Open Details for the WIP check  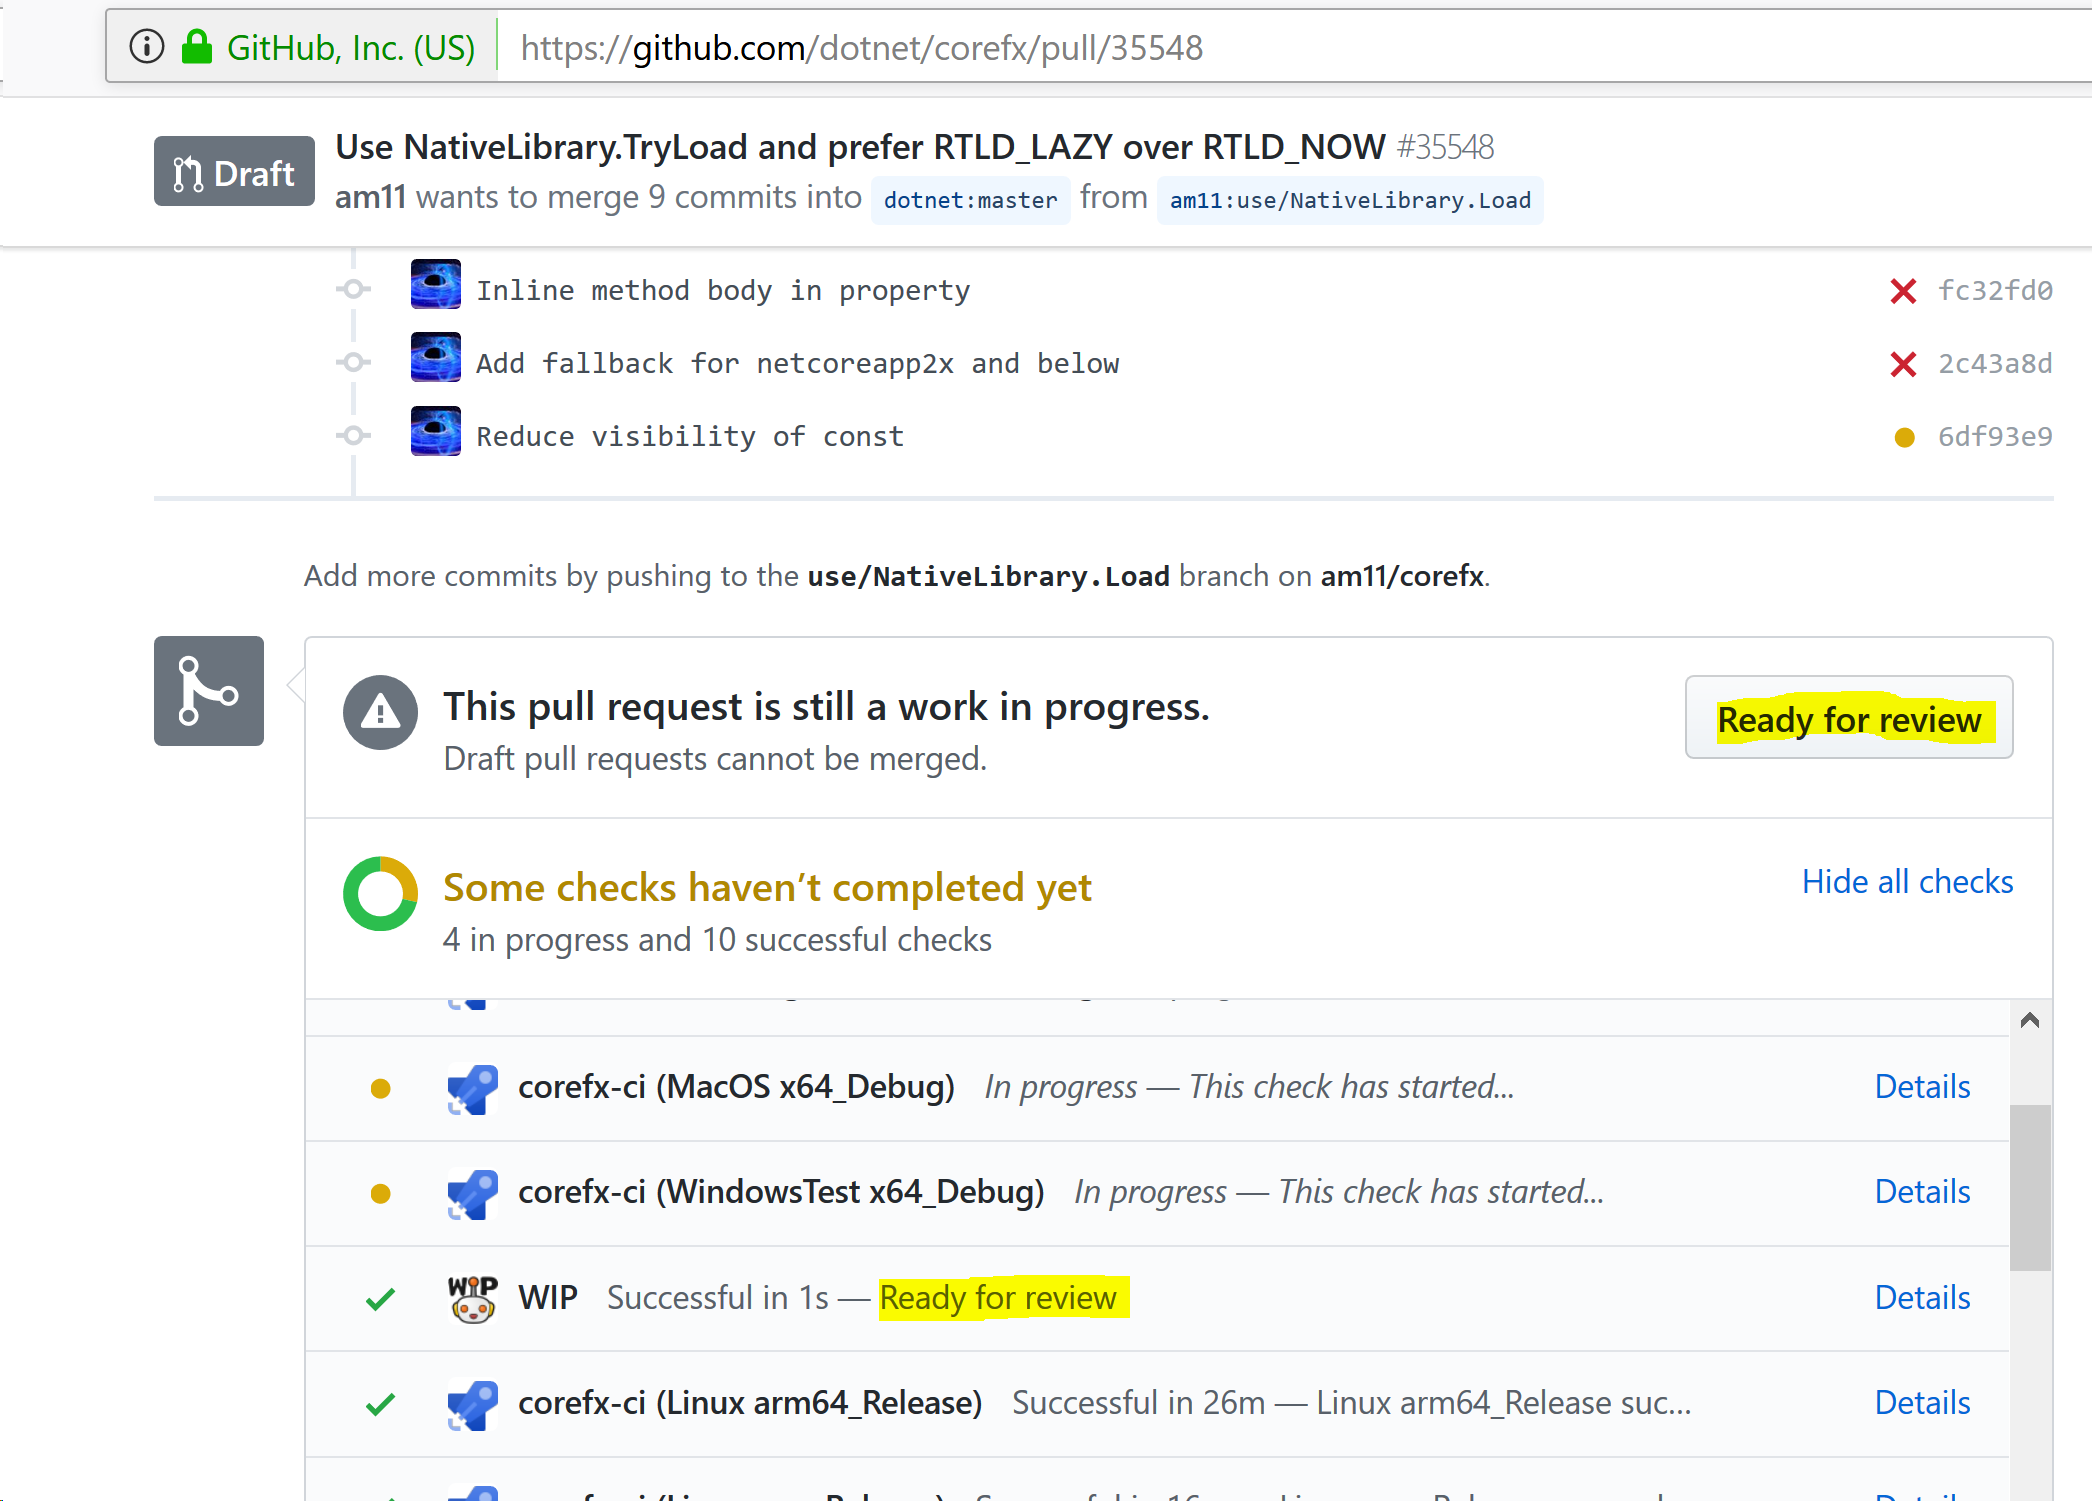pyautogui.click(x=1921, y=1297)
